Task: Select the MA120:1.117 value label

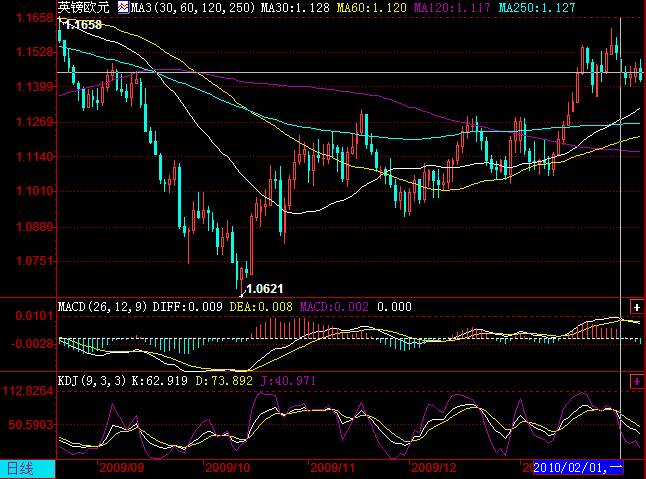Action: tap(452, 7)
